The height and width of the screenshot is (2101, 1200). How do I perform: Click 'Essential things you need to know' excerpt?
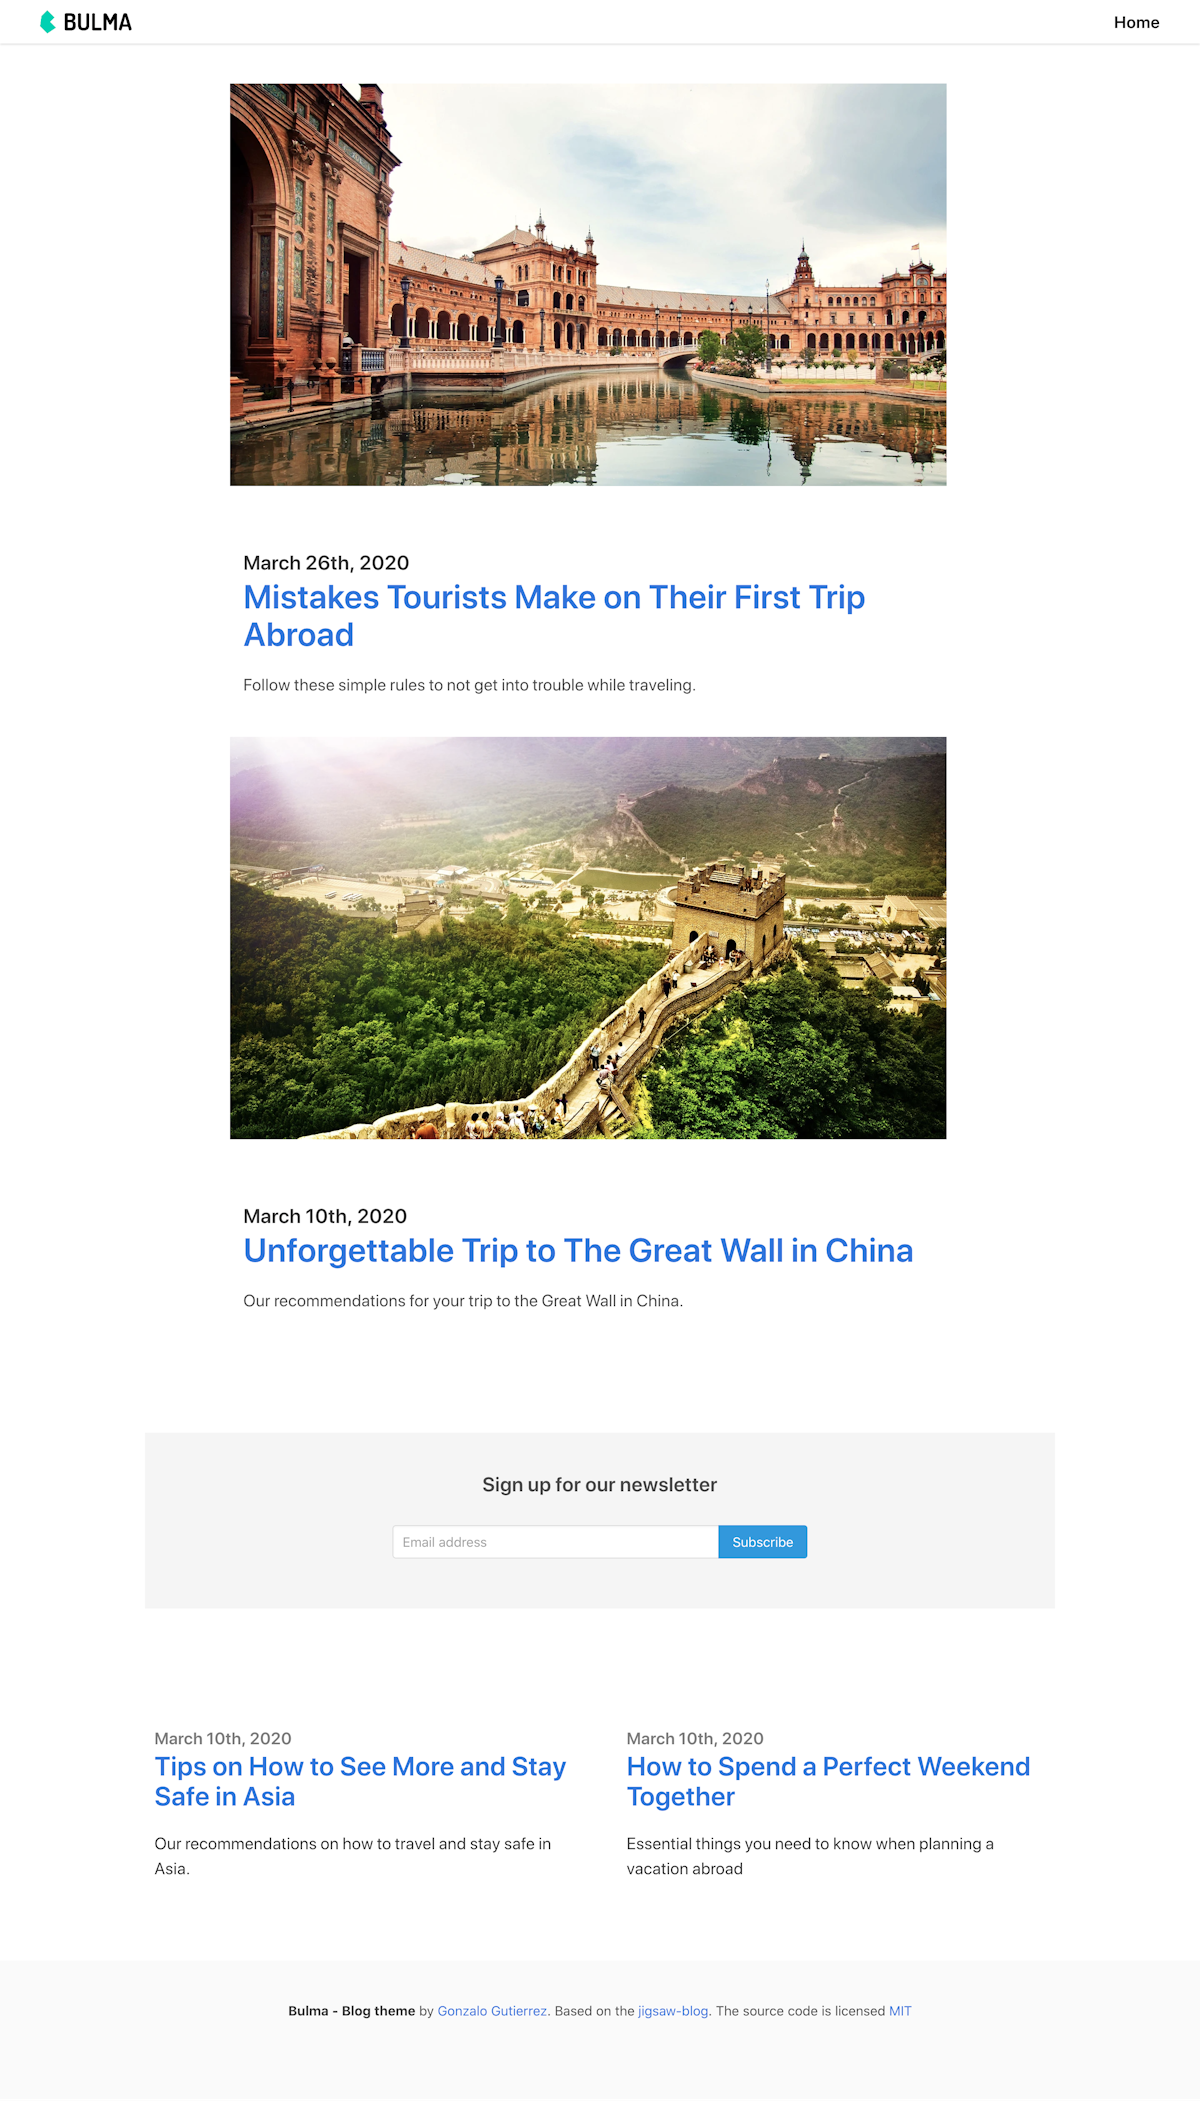coord(810,1856)
